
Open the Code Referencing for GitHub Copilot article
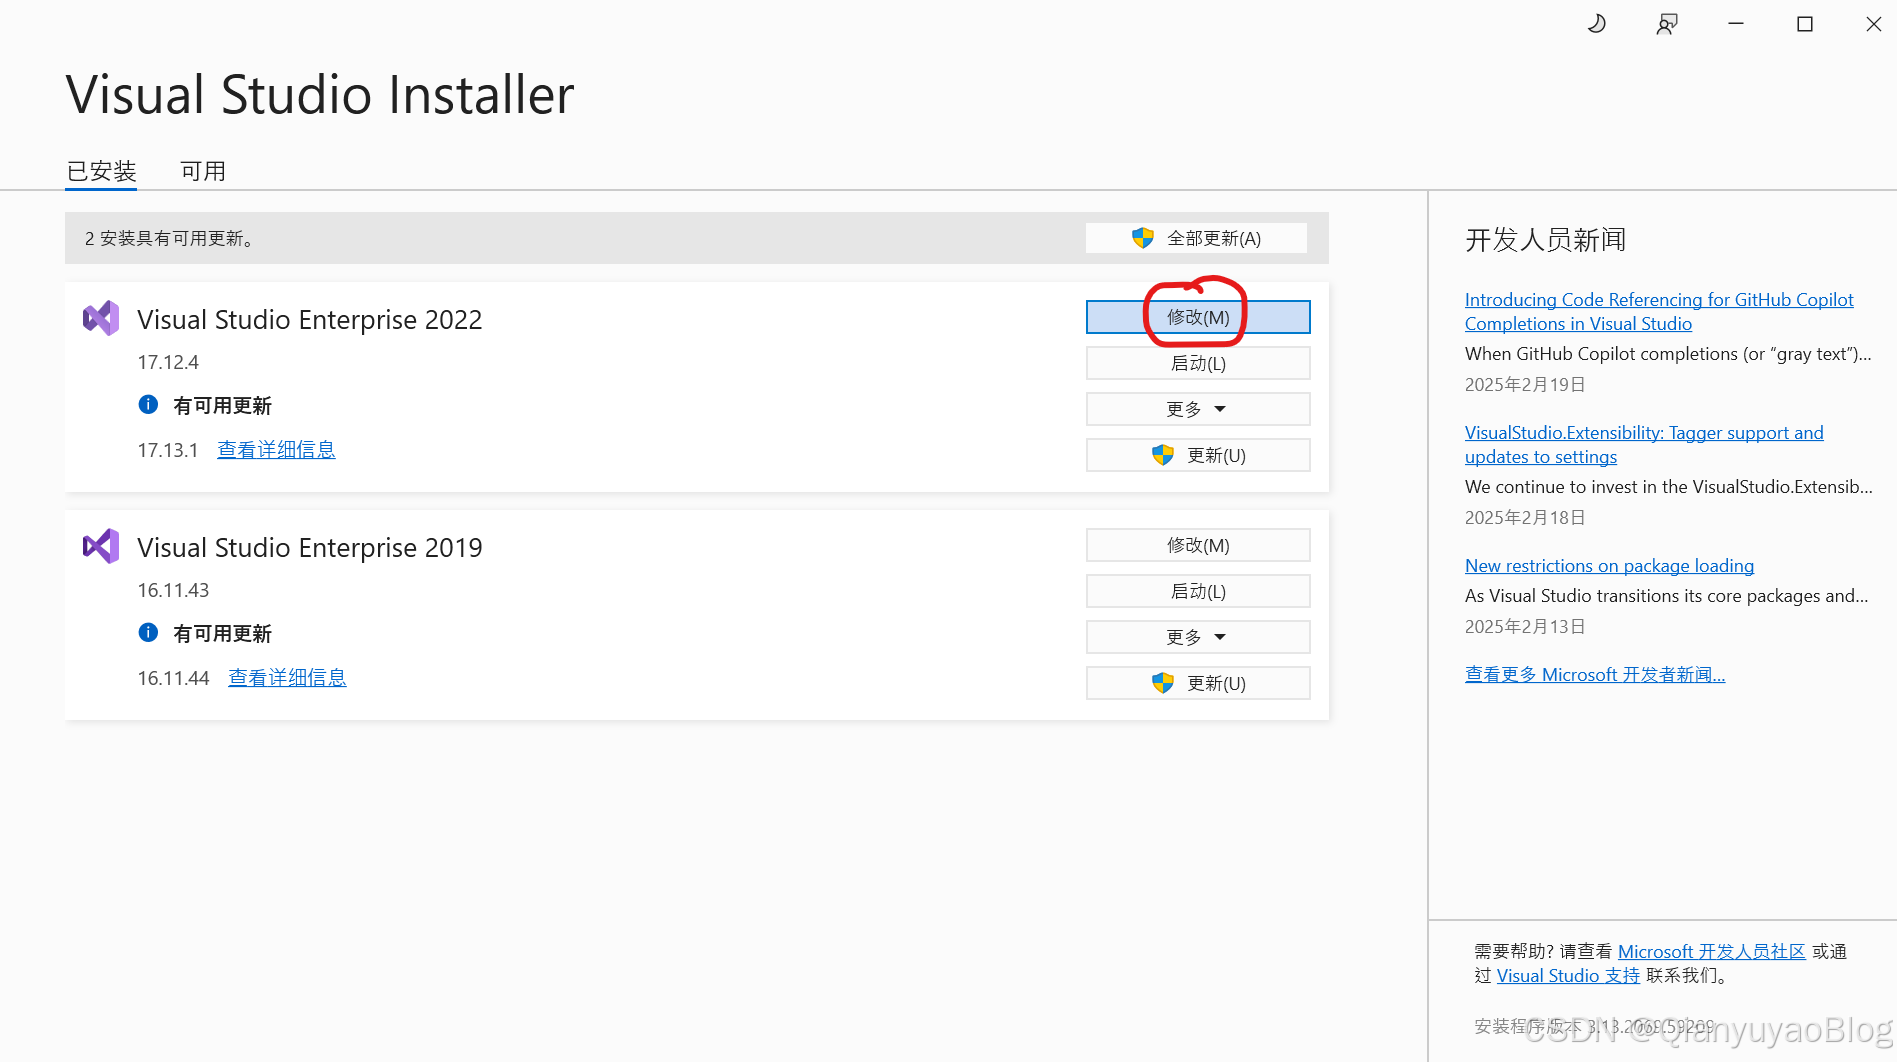(x=1659, y=312)
